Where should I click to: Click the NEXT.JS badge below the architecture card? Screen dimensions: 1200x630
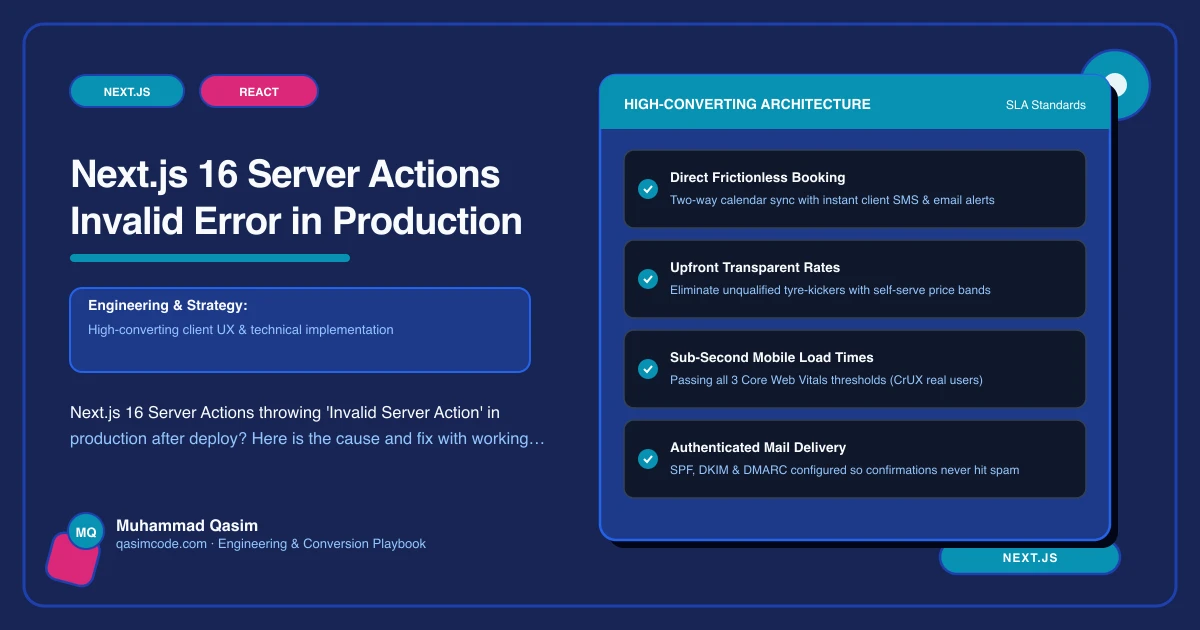1030,558
